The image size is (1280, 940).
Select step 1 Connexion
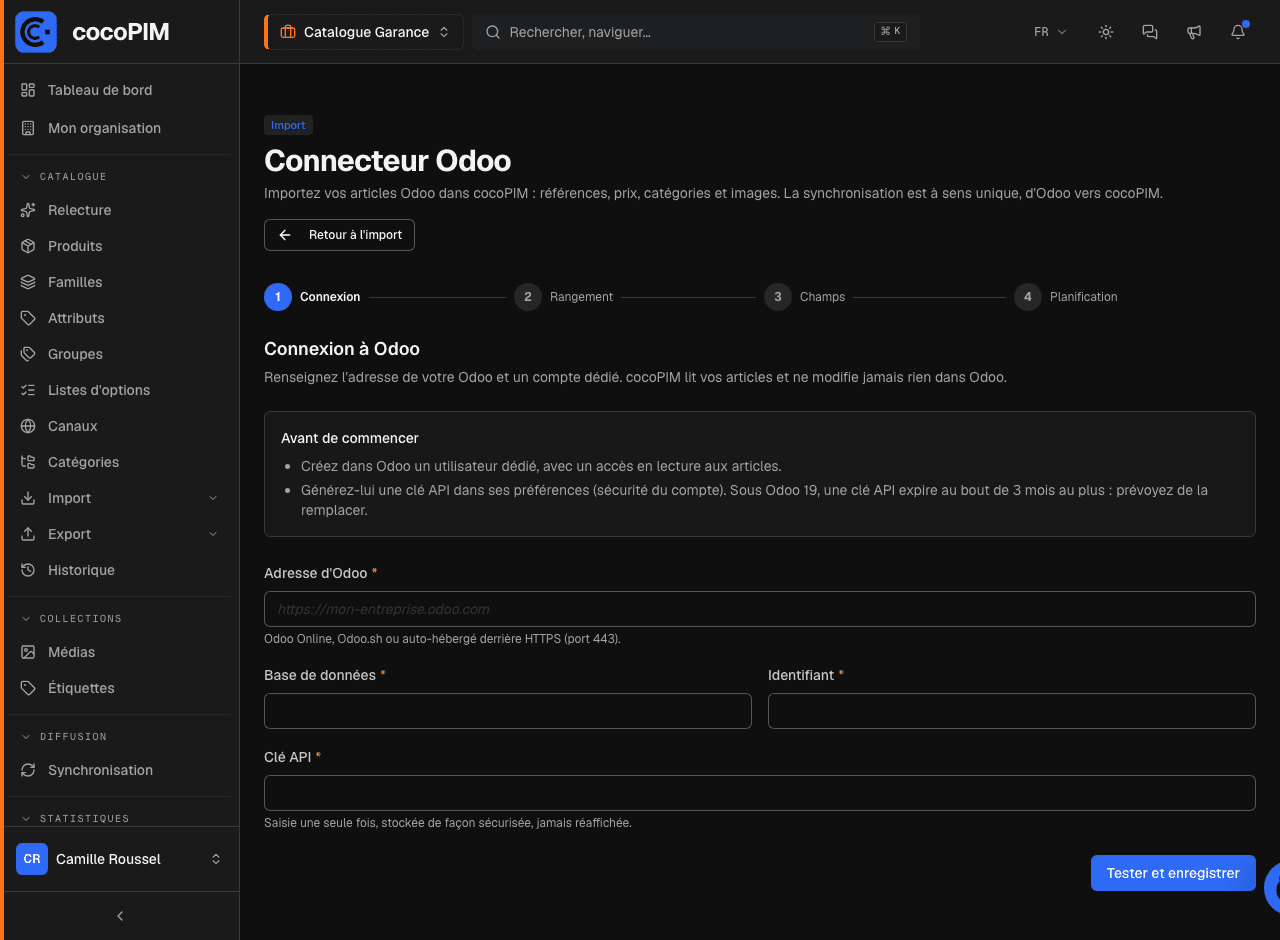coord(312,297)
